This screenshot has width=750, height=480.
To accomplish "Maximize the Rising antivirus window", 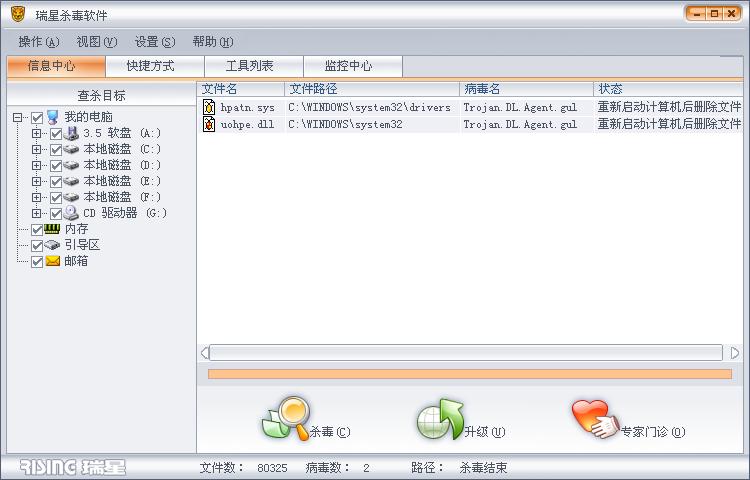I will [714, 14].
